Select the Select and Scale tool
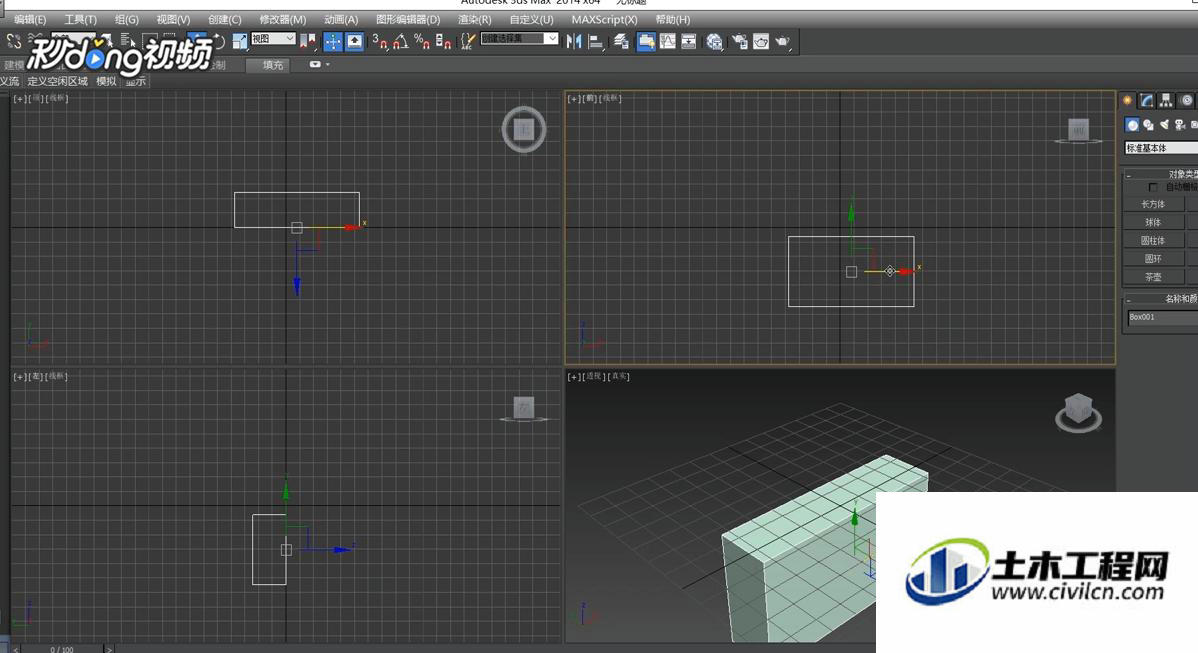This screenshot has width=1198, height=653. [239, 41]
